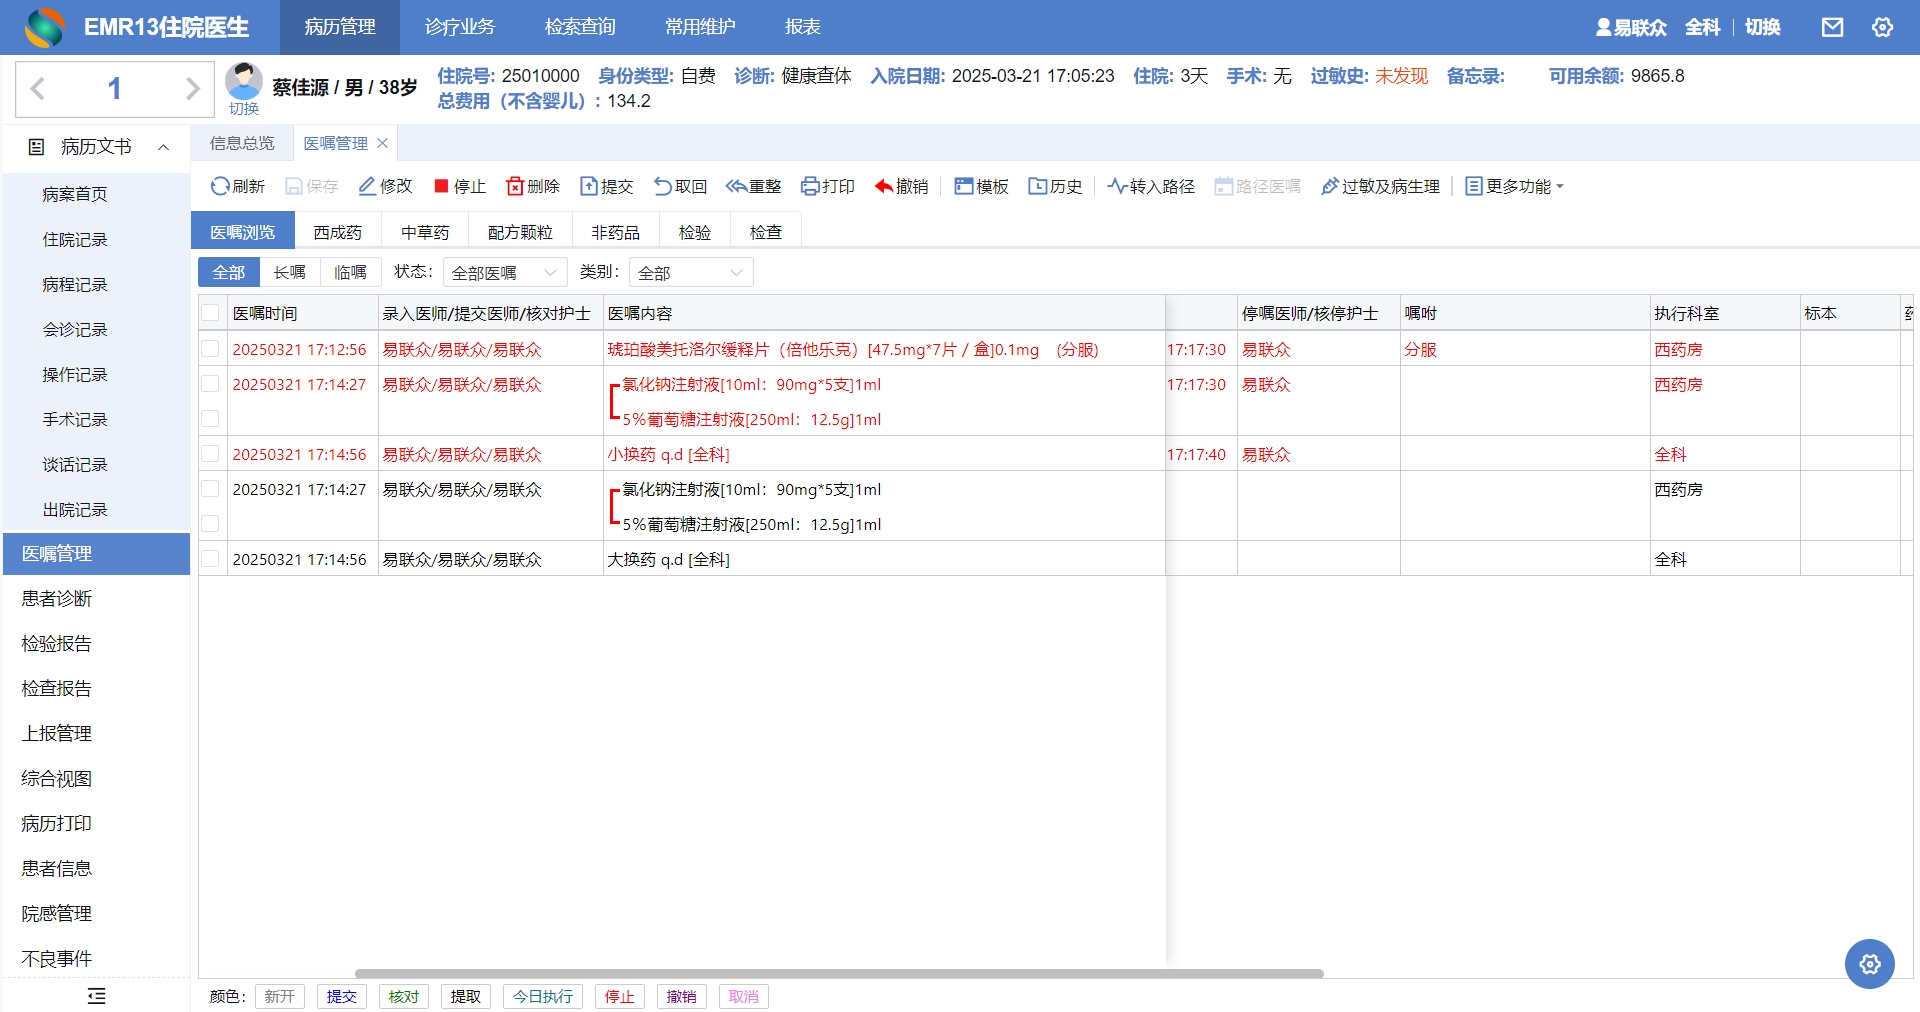
Task: Go to previous patient with left arrow
Action: pyautogui.click(x=38, y=89)
